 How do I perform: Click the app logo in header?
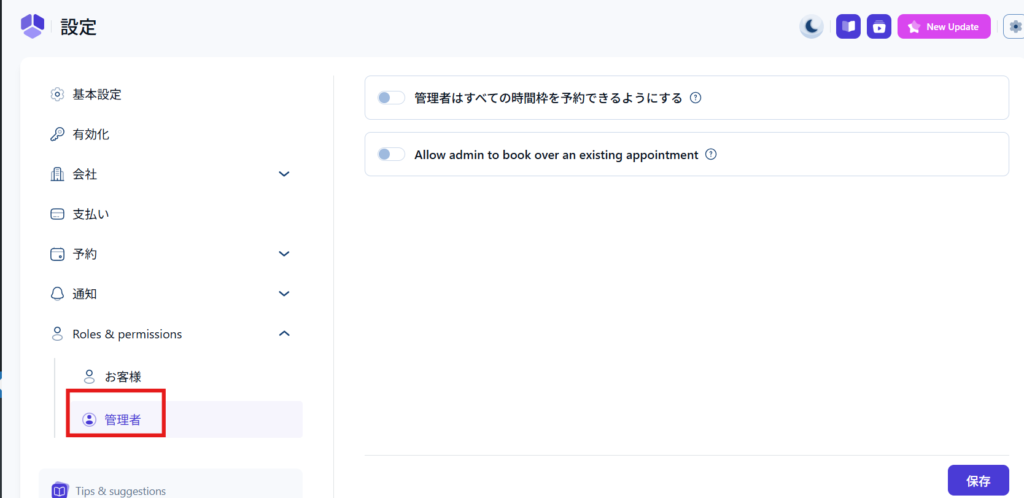point(32,26)
